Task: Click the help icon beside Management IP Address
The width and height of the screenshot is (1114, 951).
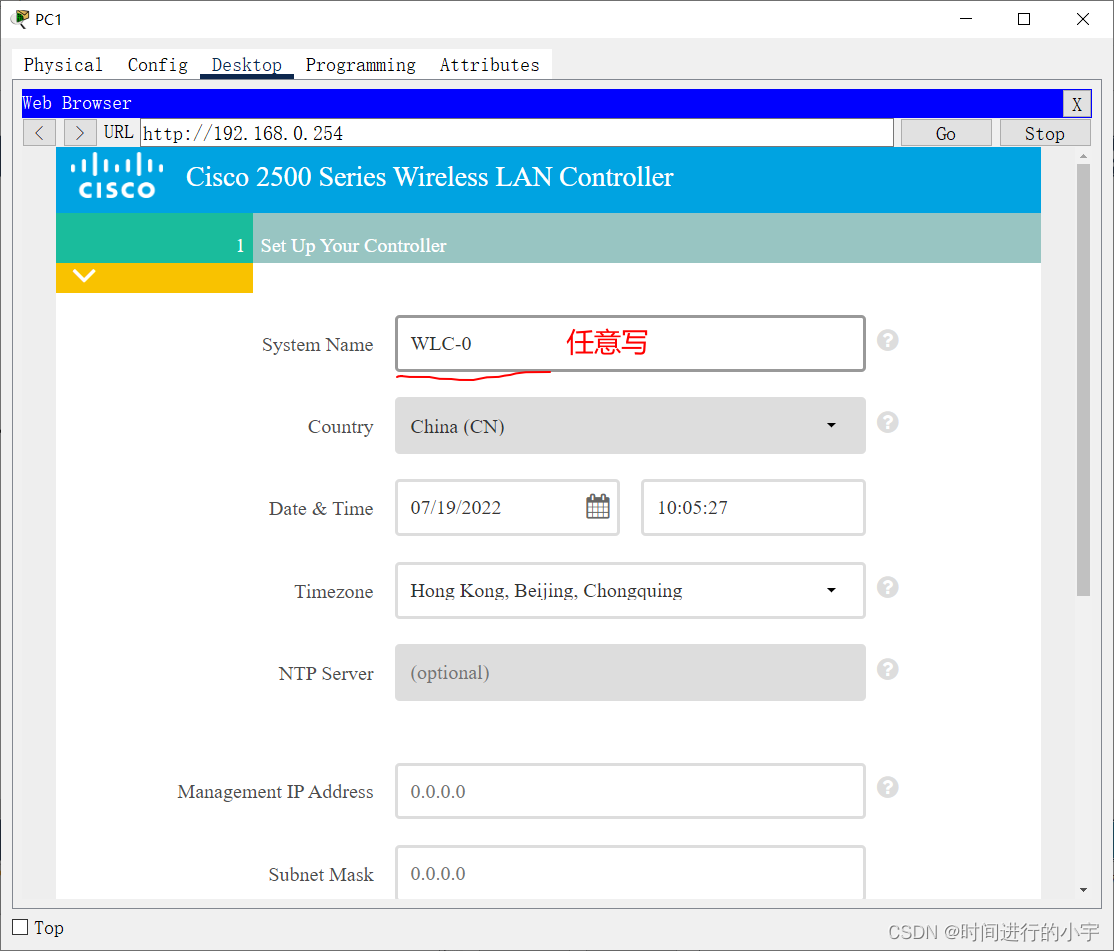Action: pos(887,787)
